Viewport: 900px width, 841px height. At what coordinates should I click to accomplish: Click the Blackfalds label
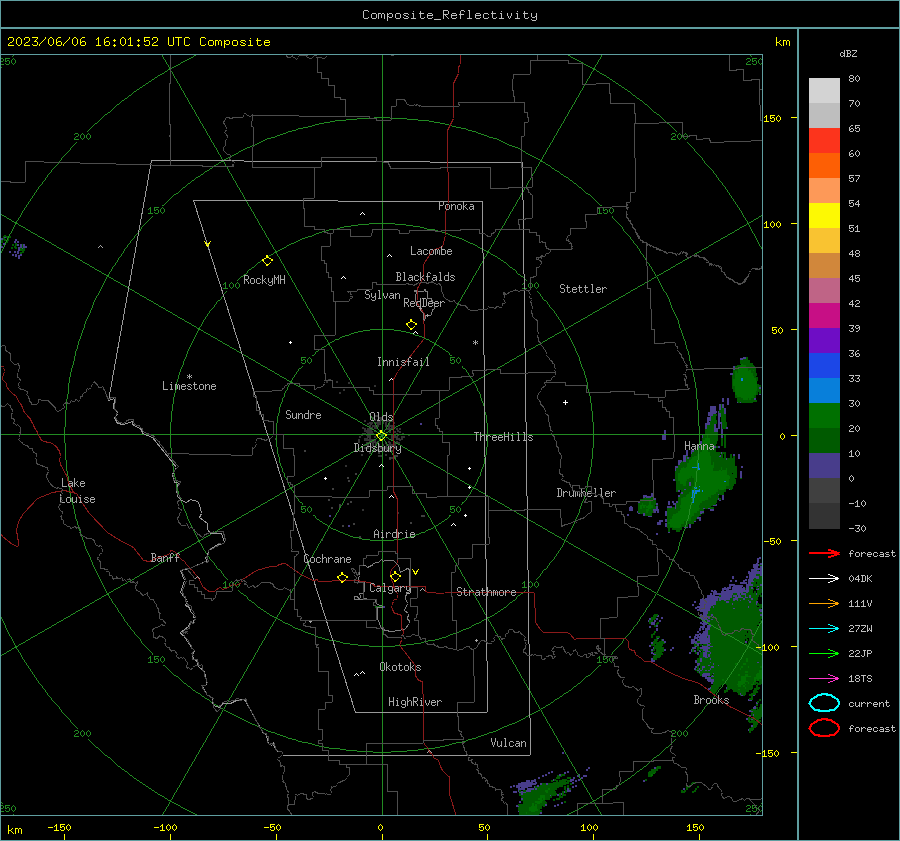[x=425, y=277]
